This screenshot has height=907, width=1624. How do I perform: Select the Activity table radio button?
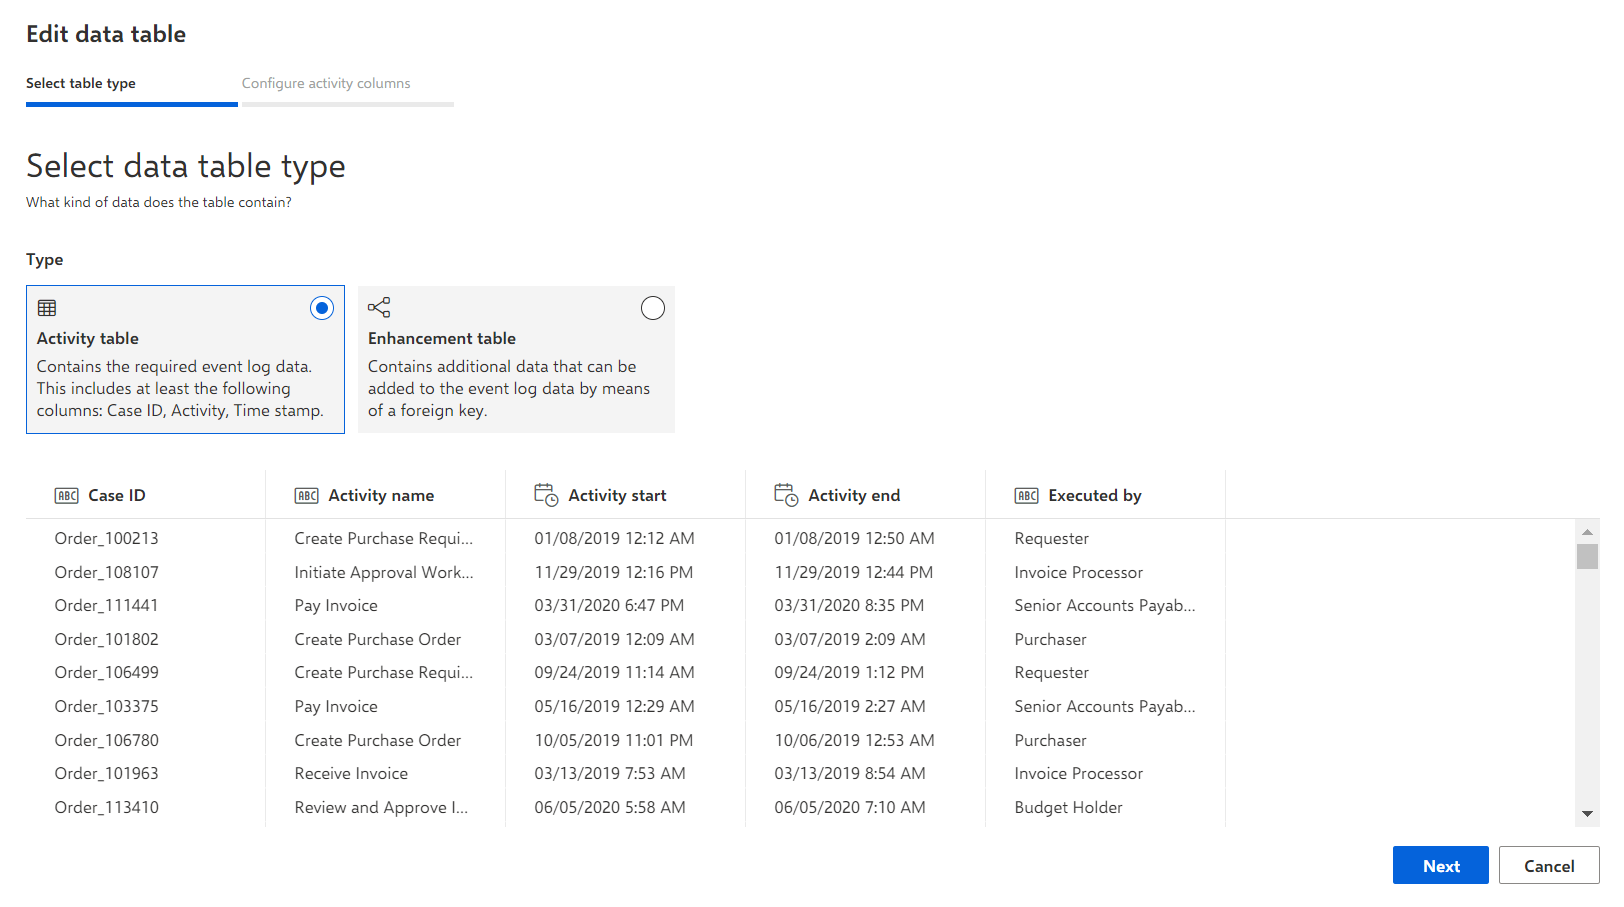pyautogui.click(x=322, y=308)
